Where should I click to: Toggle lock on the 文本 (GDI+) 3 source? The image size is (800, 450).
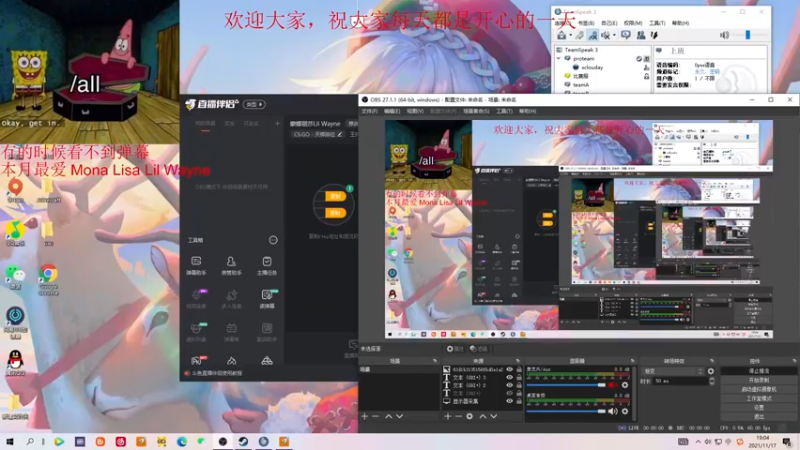(x=519, y=378)
